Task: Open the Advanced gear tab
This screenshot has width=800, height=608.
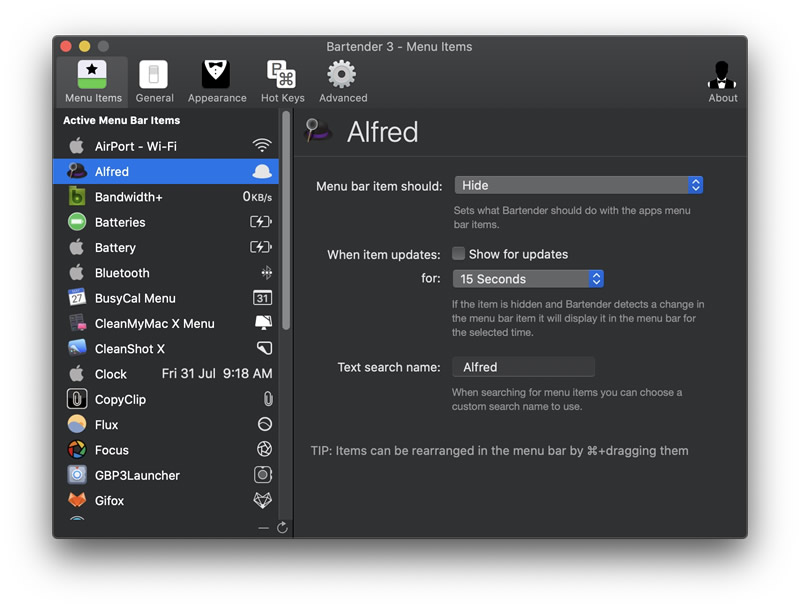Action: click(x=343, y=82)
